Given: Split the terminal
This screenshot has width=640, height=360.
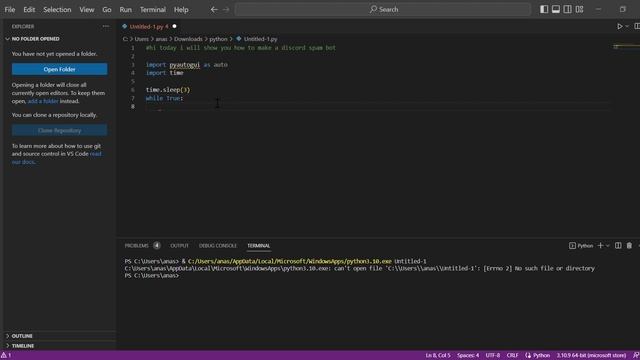Looking at the screenshot, I should pyautogui.click(x=618, y=245).
